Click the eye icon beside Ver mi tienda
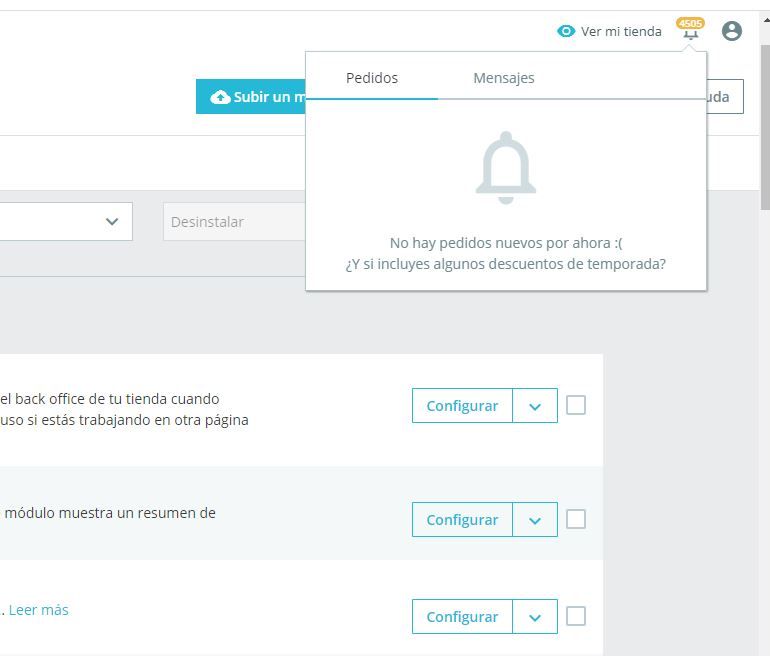Screen dimensions: 770x656 point(566,31)
